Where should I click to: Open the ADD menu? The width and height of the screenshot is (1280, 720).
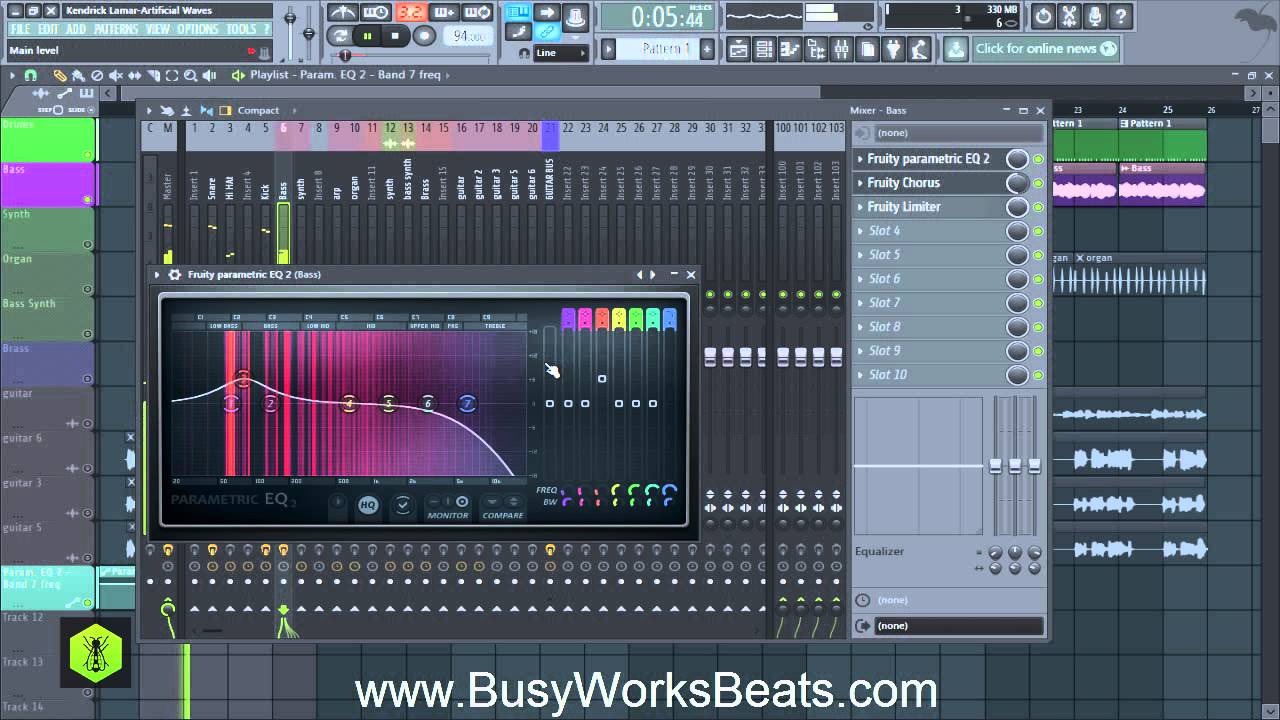tap(76, 29)
